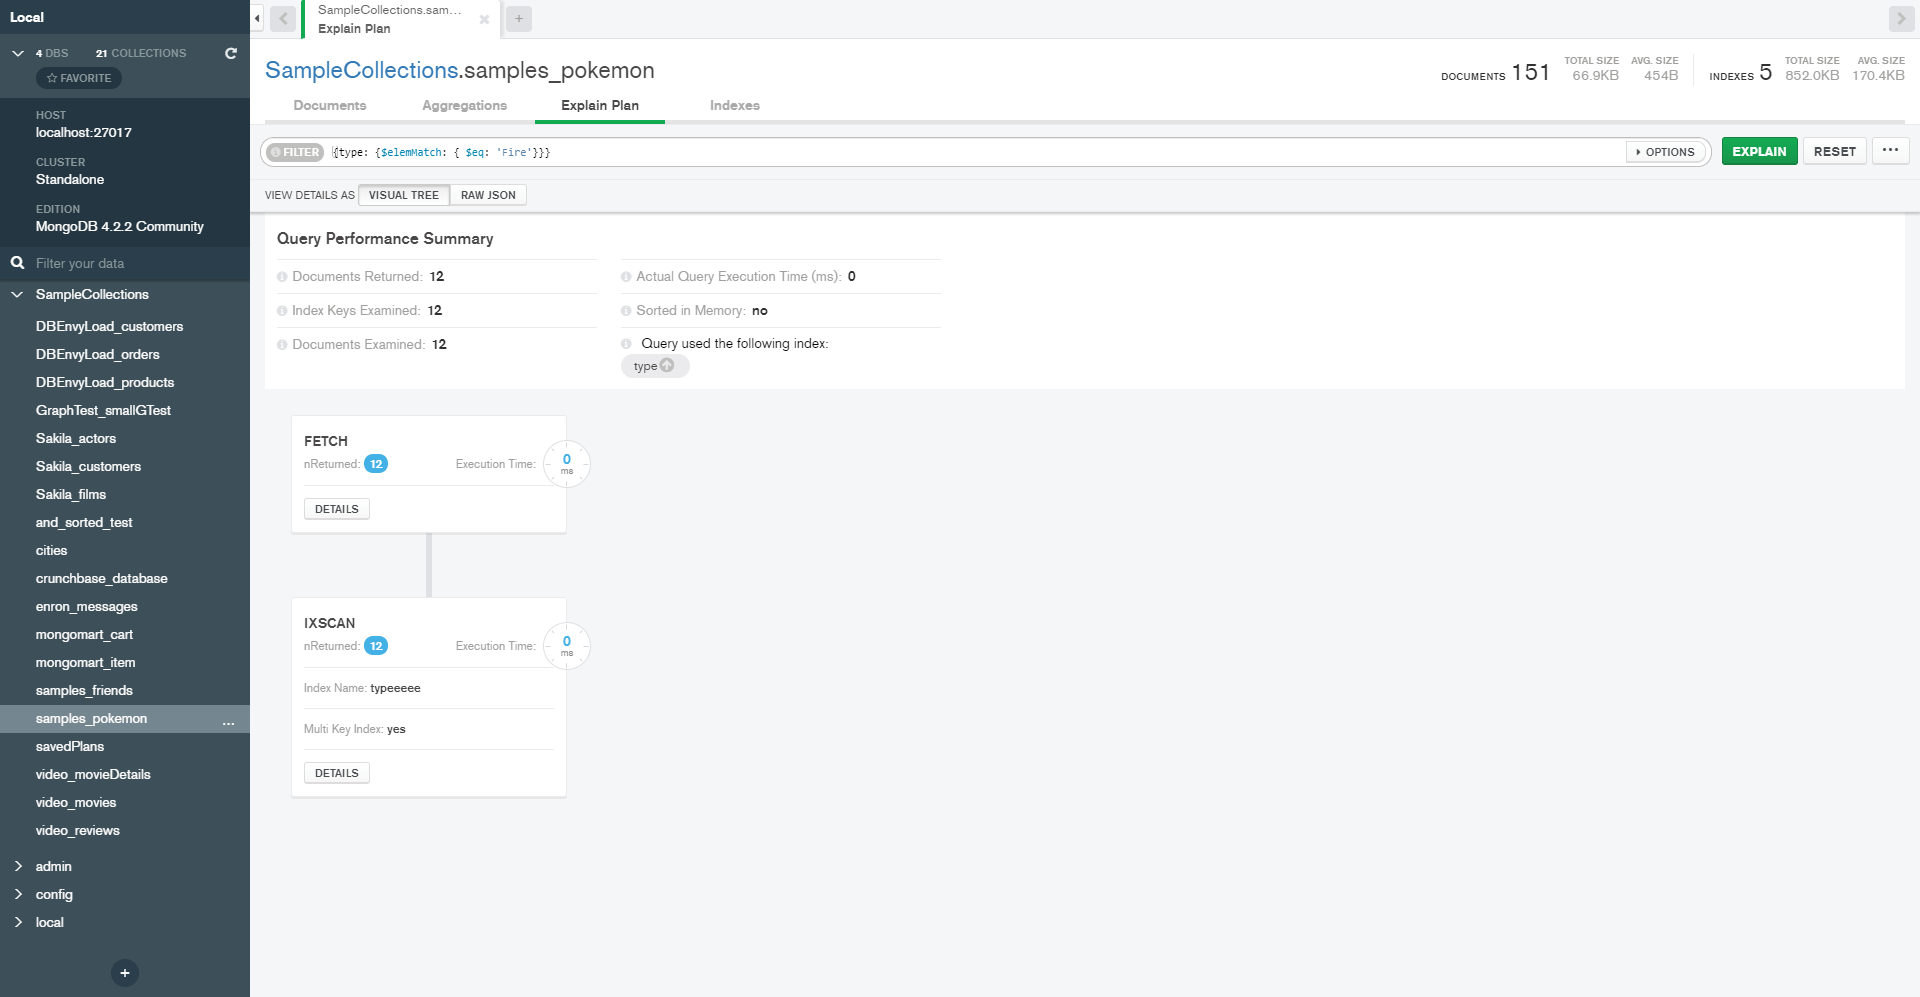Expand the config database
This screenshot has height=997, width=1920.
click(x=18, y=895)
